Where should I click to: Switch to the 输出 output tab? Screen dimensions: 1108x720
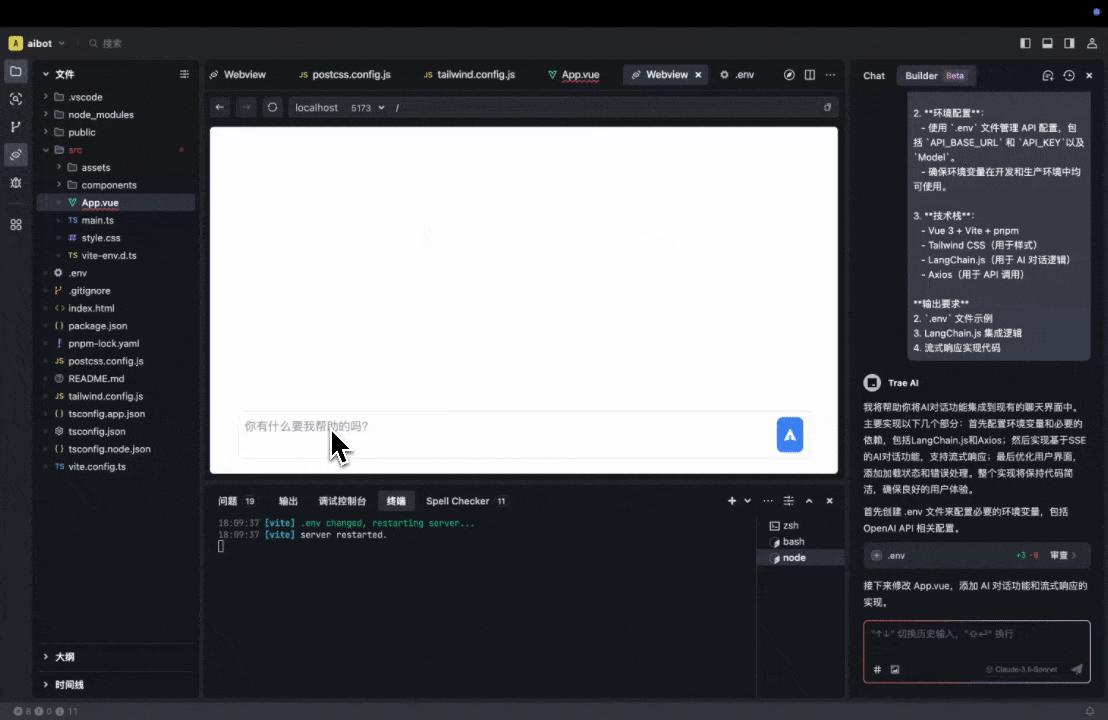coord(288,501)
